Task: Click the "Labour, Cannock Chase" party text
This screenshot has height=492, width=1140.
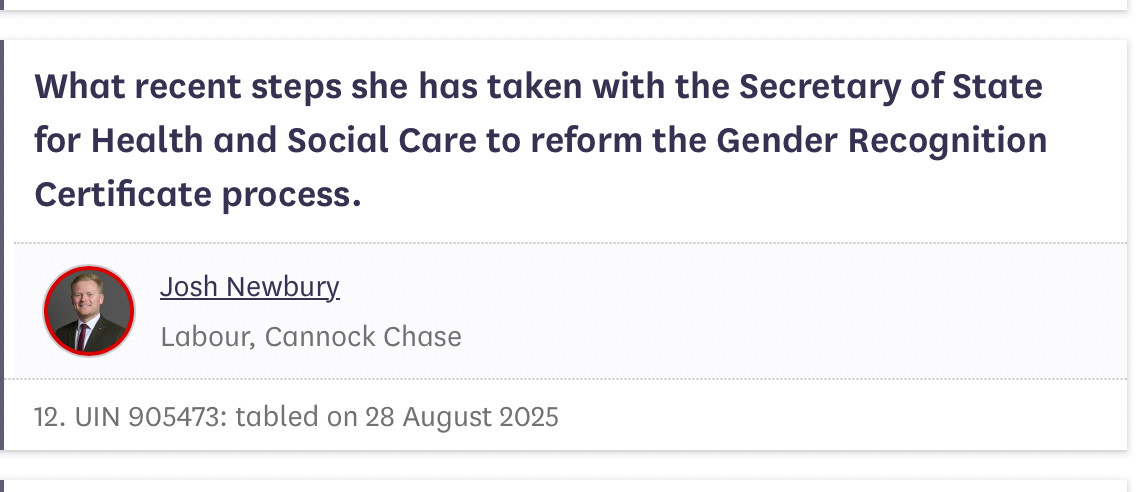Action: coord(311,336)
